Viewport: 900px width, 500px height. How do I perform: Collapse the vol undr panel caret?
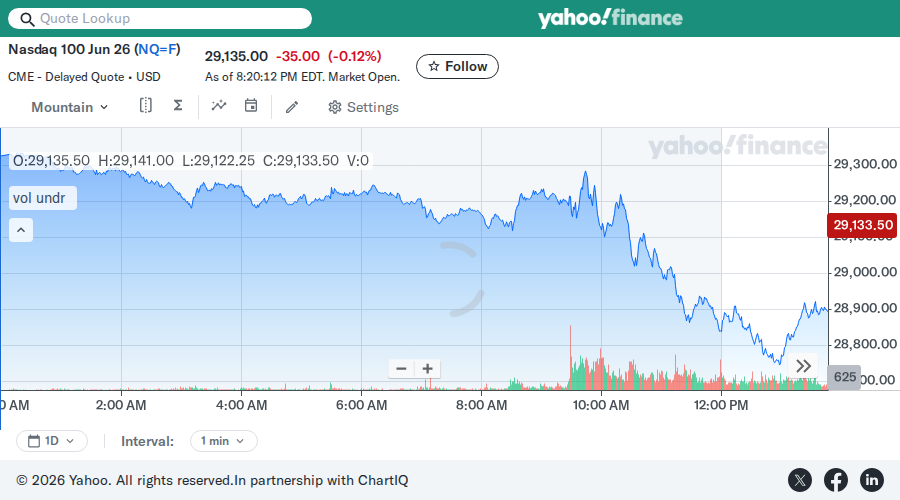click(21, 230)
